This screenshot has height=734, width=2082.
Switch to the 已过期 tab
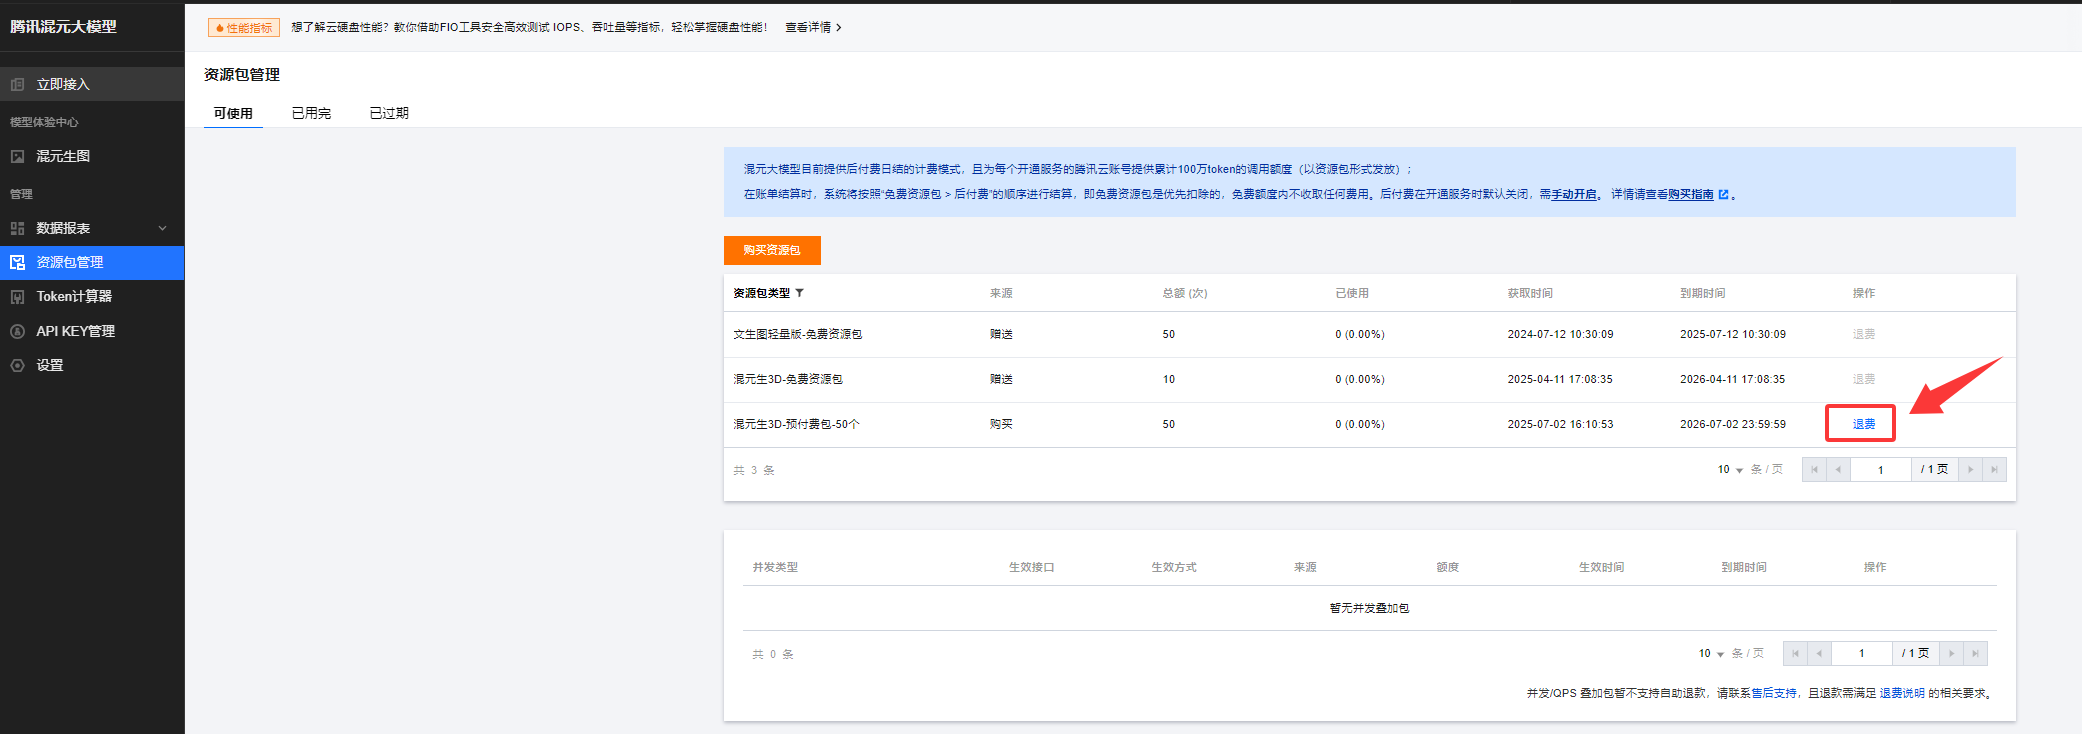click(389, 113)
